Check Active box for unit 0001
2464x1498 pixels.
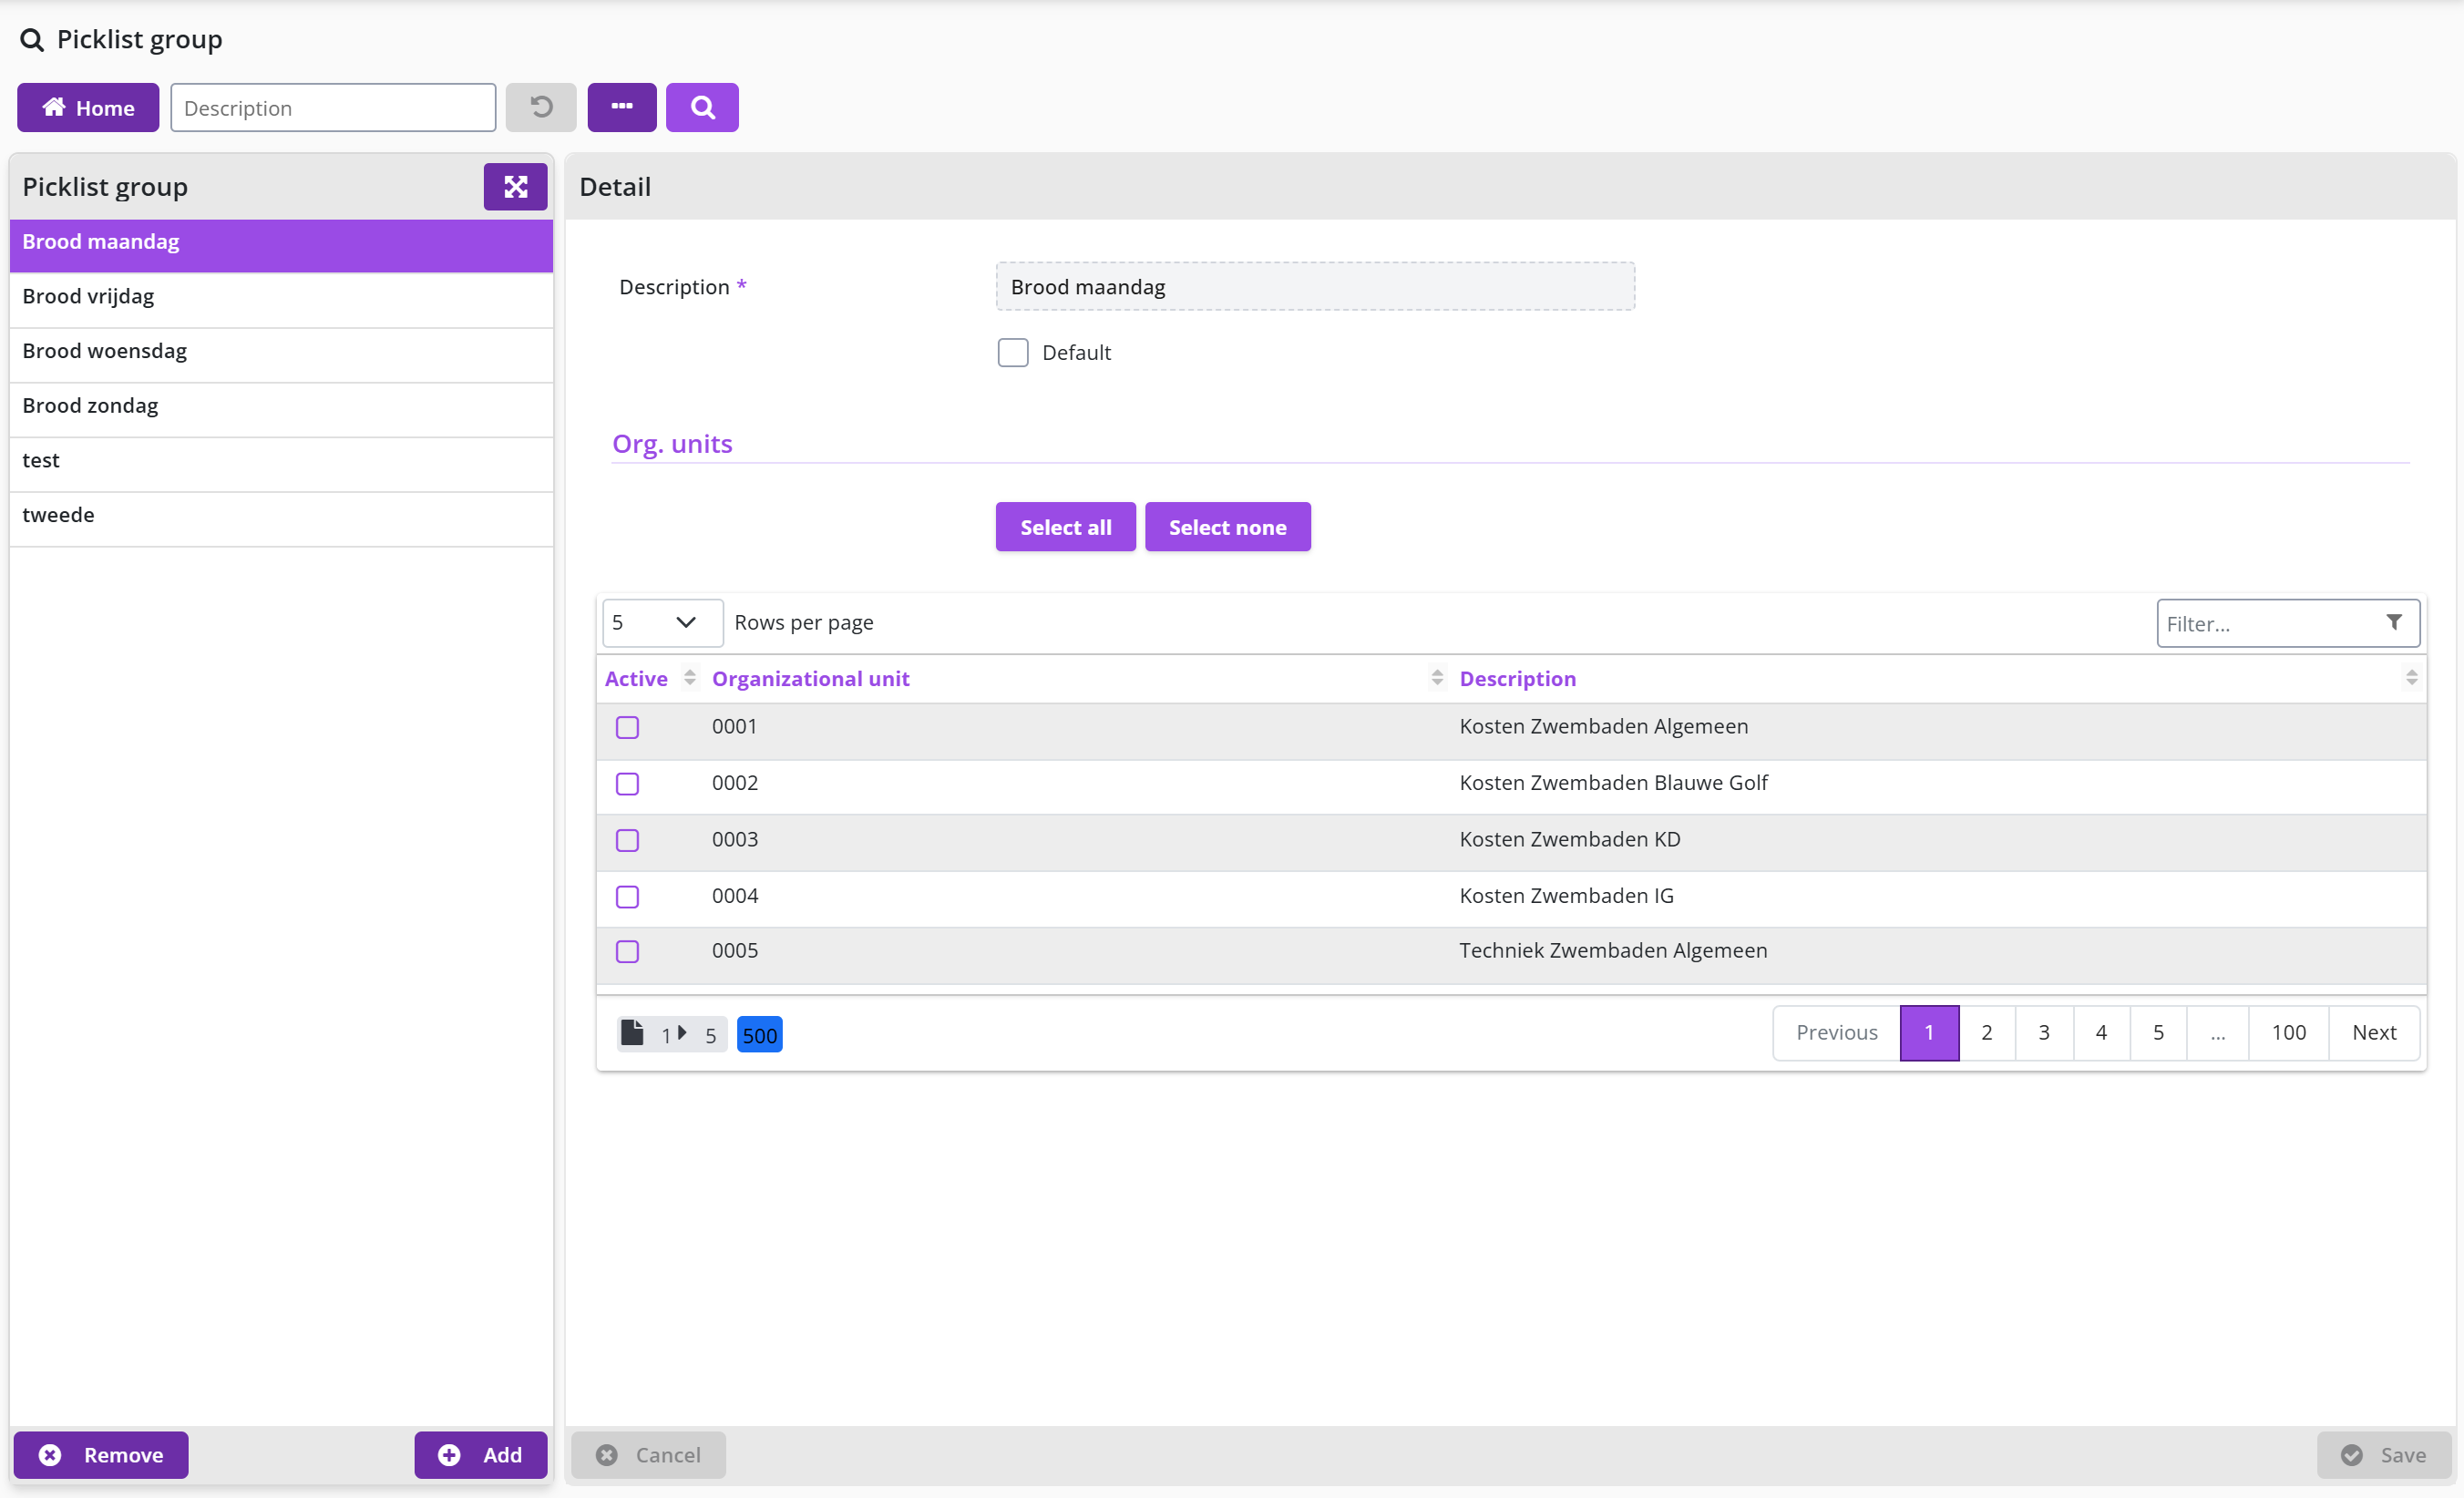click(627, 727)
